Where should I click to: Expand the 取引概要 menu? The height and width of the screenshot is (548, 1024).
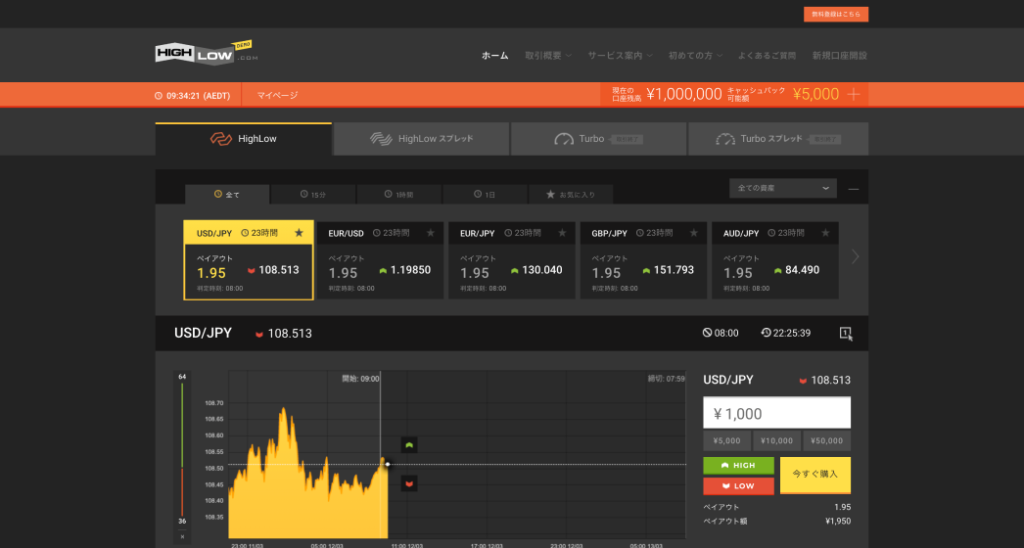click(x=548, y=56)
